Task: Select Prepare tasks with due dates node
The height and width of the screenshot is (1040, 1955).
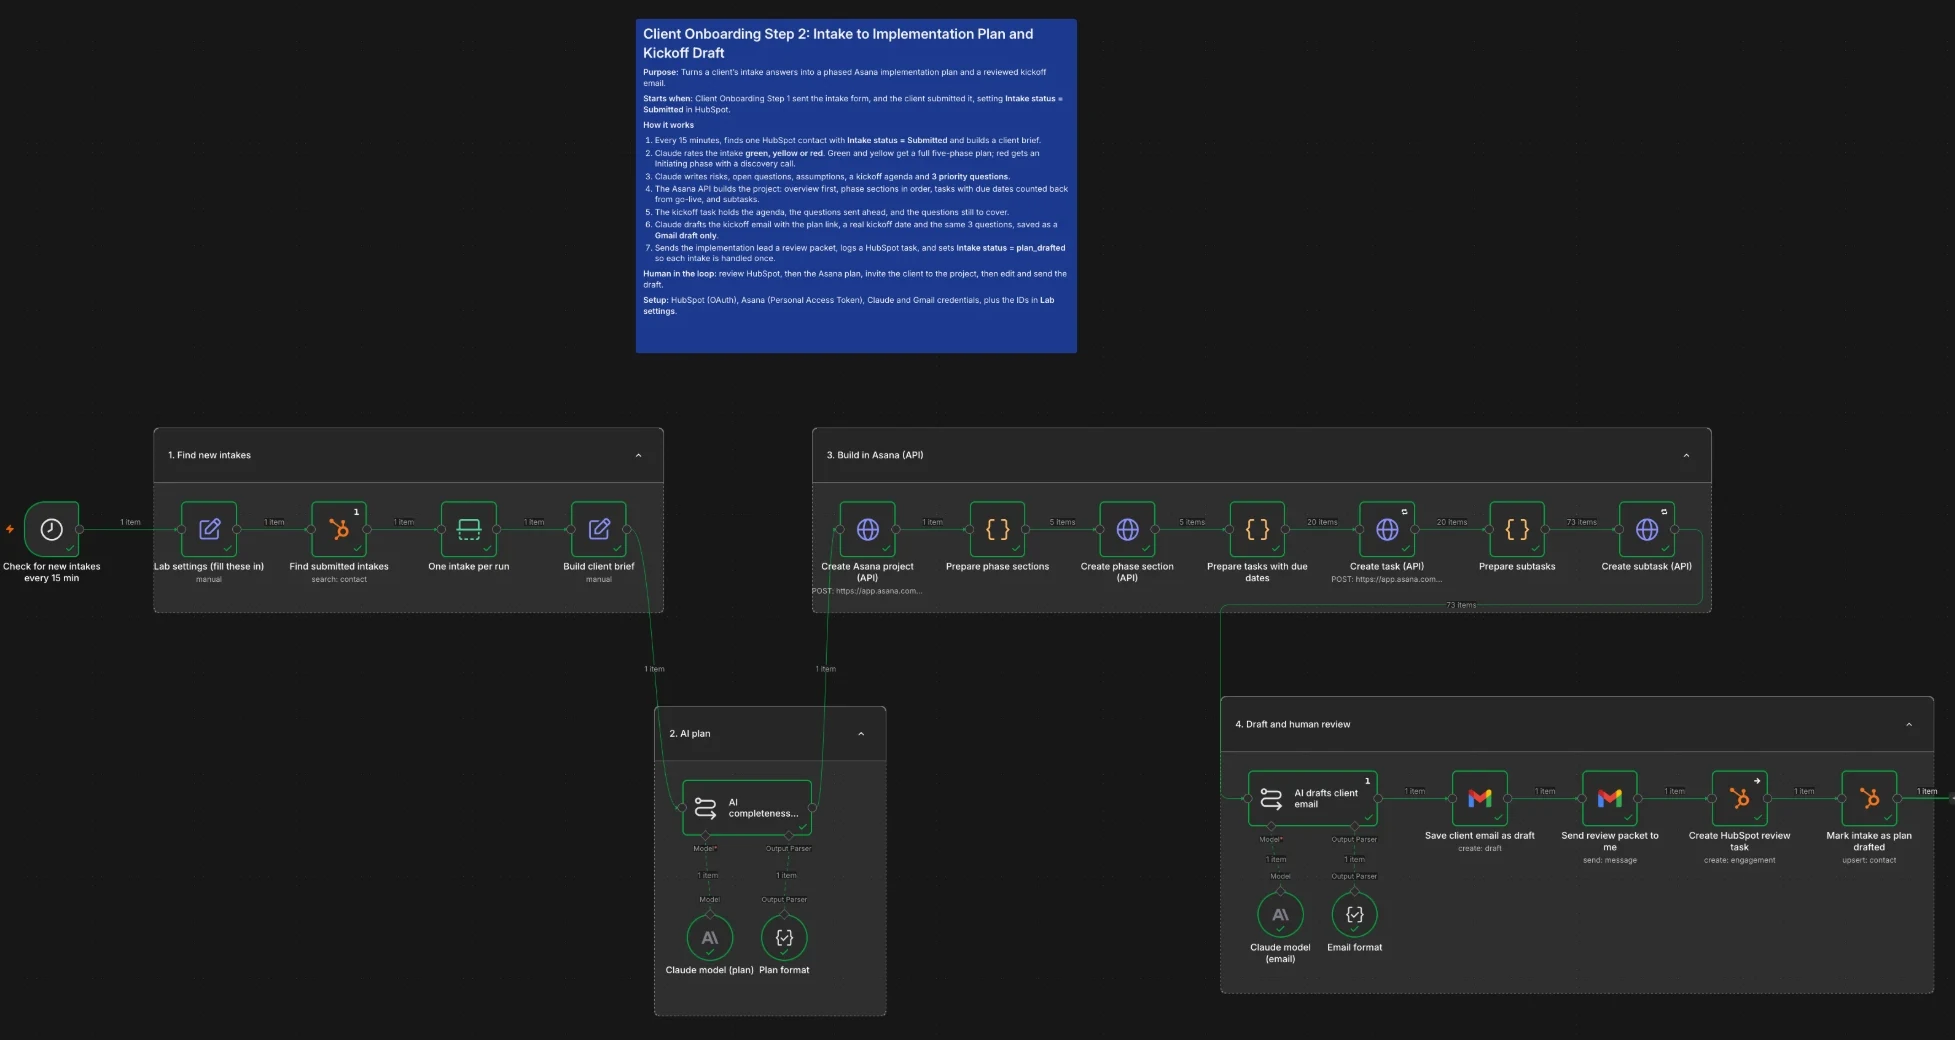Action: coord(1257,529)
